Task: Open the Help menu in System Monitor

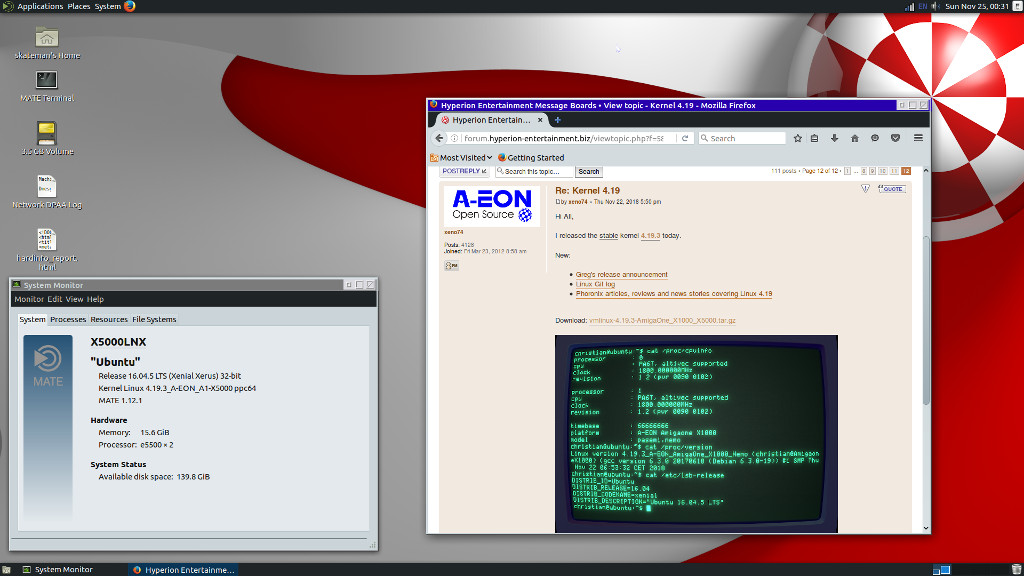Action: [x=95, y=299]
